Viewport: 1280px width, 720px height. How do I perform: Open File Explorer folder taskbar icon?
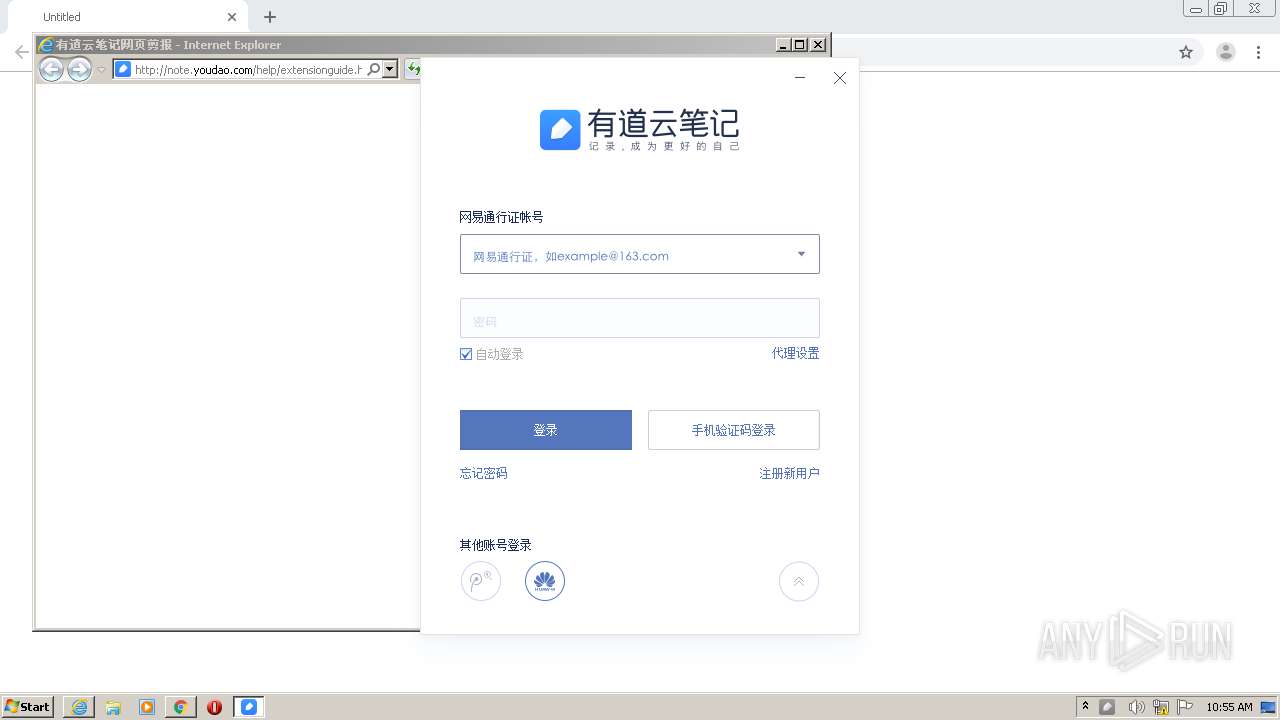[x=113, y=707]
